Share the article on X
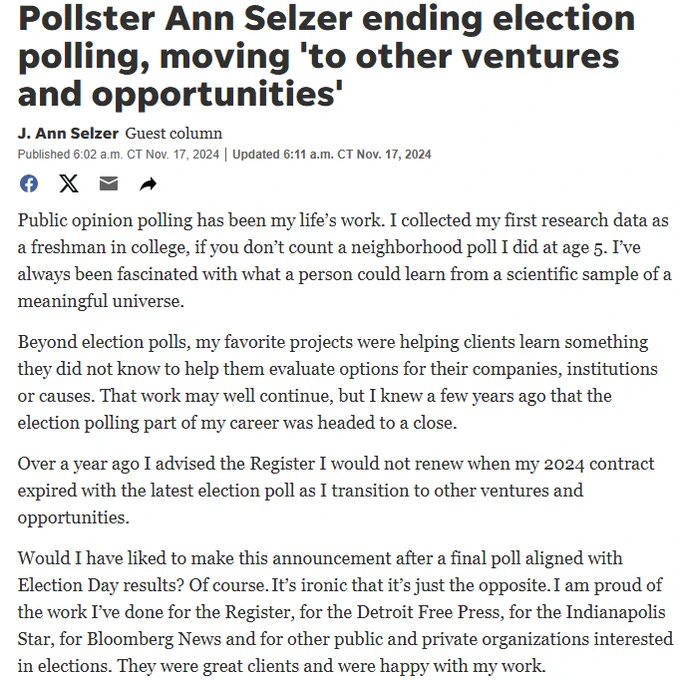The image size is (679, 680). point(68,184)
